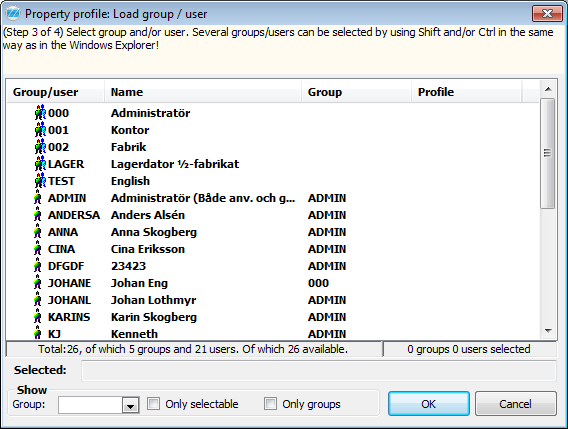Toggle the Only groups checkbox
The width and height of the screenshot is (568, 429).
270,404
